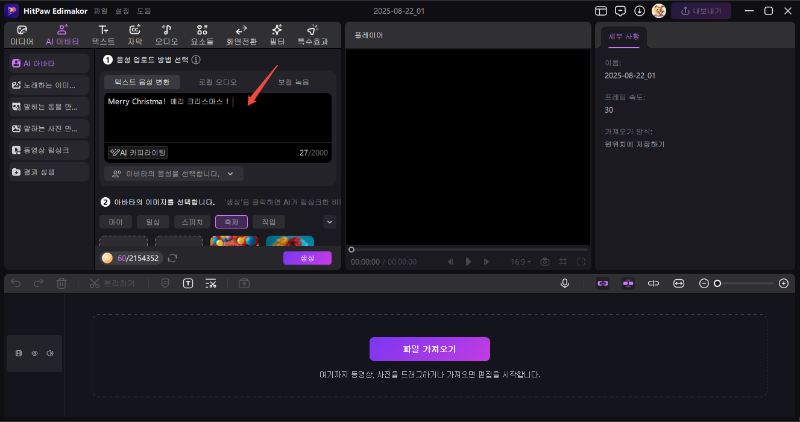Screen dimensions: 800x422
Task: Switch to the 로컬 오디오 tab
Action: click(218, 82)
